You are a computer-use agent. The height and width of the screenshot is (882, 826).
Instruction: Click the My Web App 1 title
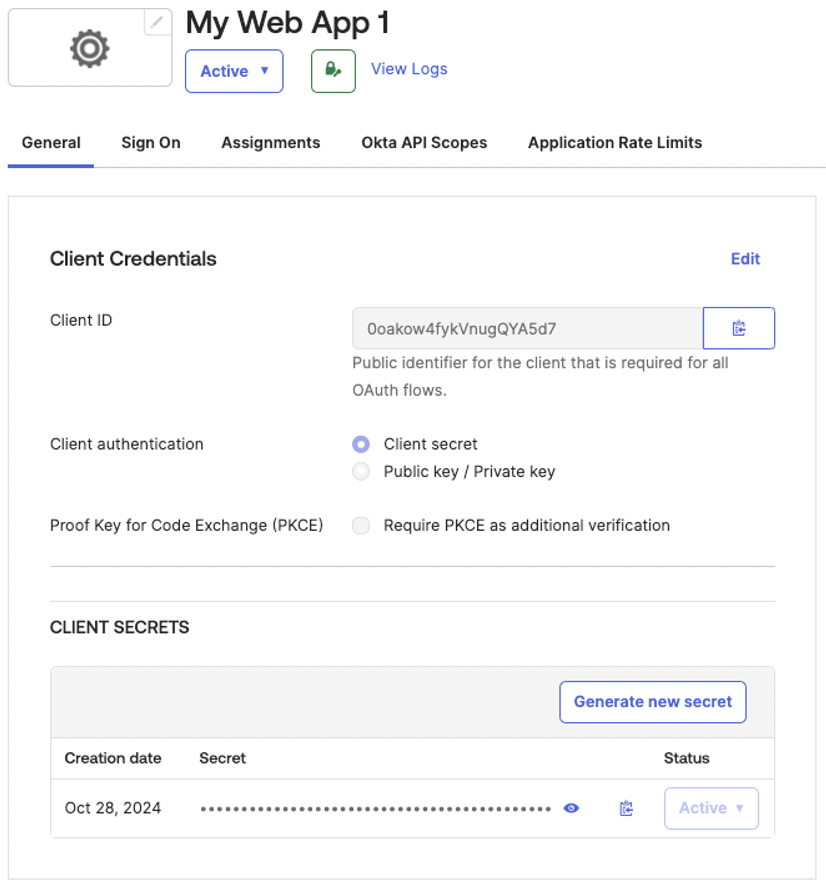(288, 24)
